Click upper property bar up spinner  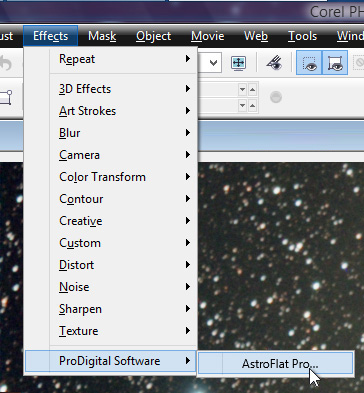pyautogui.click(x=252, y=90)
